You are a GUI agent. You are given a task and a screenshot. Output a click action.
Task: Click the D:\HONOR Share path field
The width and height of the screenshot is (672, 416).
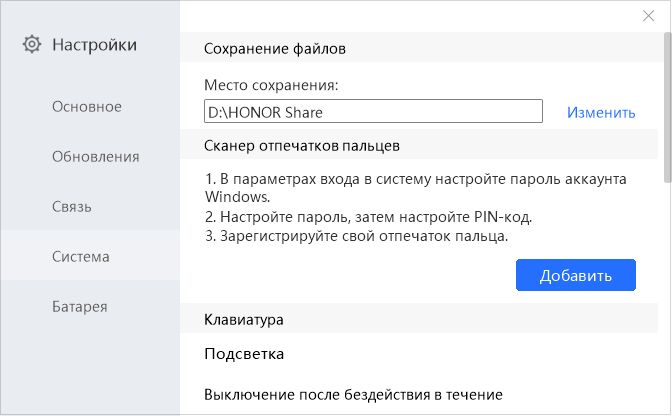372,112
